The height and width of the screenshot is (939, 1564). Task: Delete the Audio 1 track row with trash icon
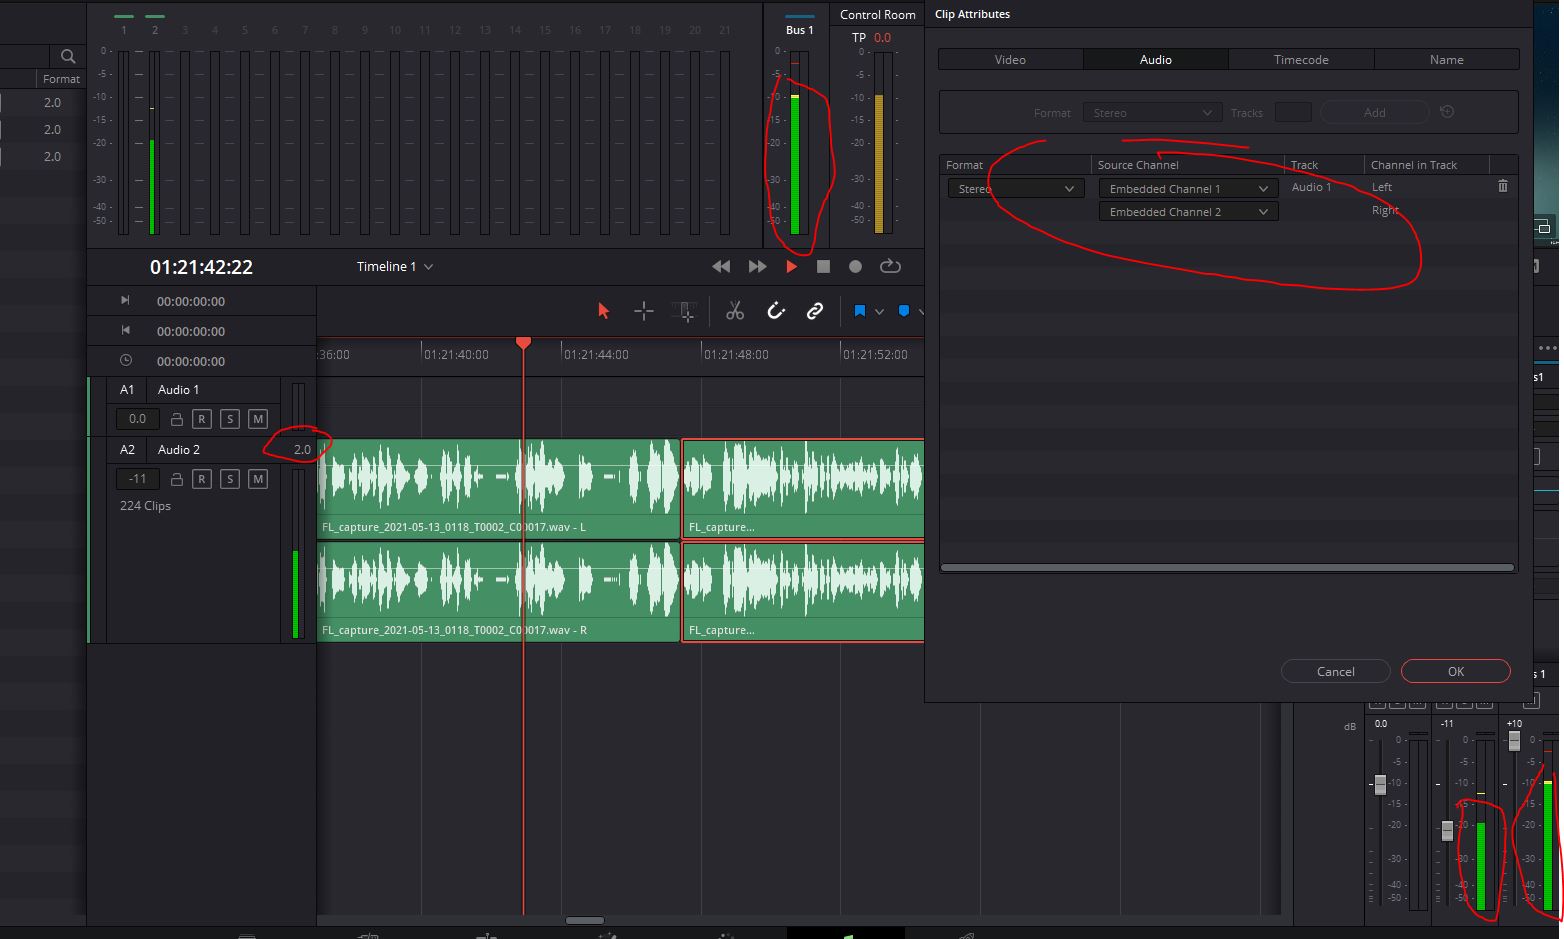tap(1502, 187)
